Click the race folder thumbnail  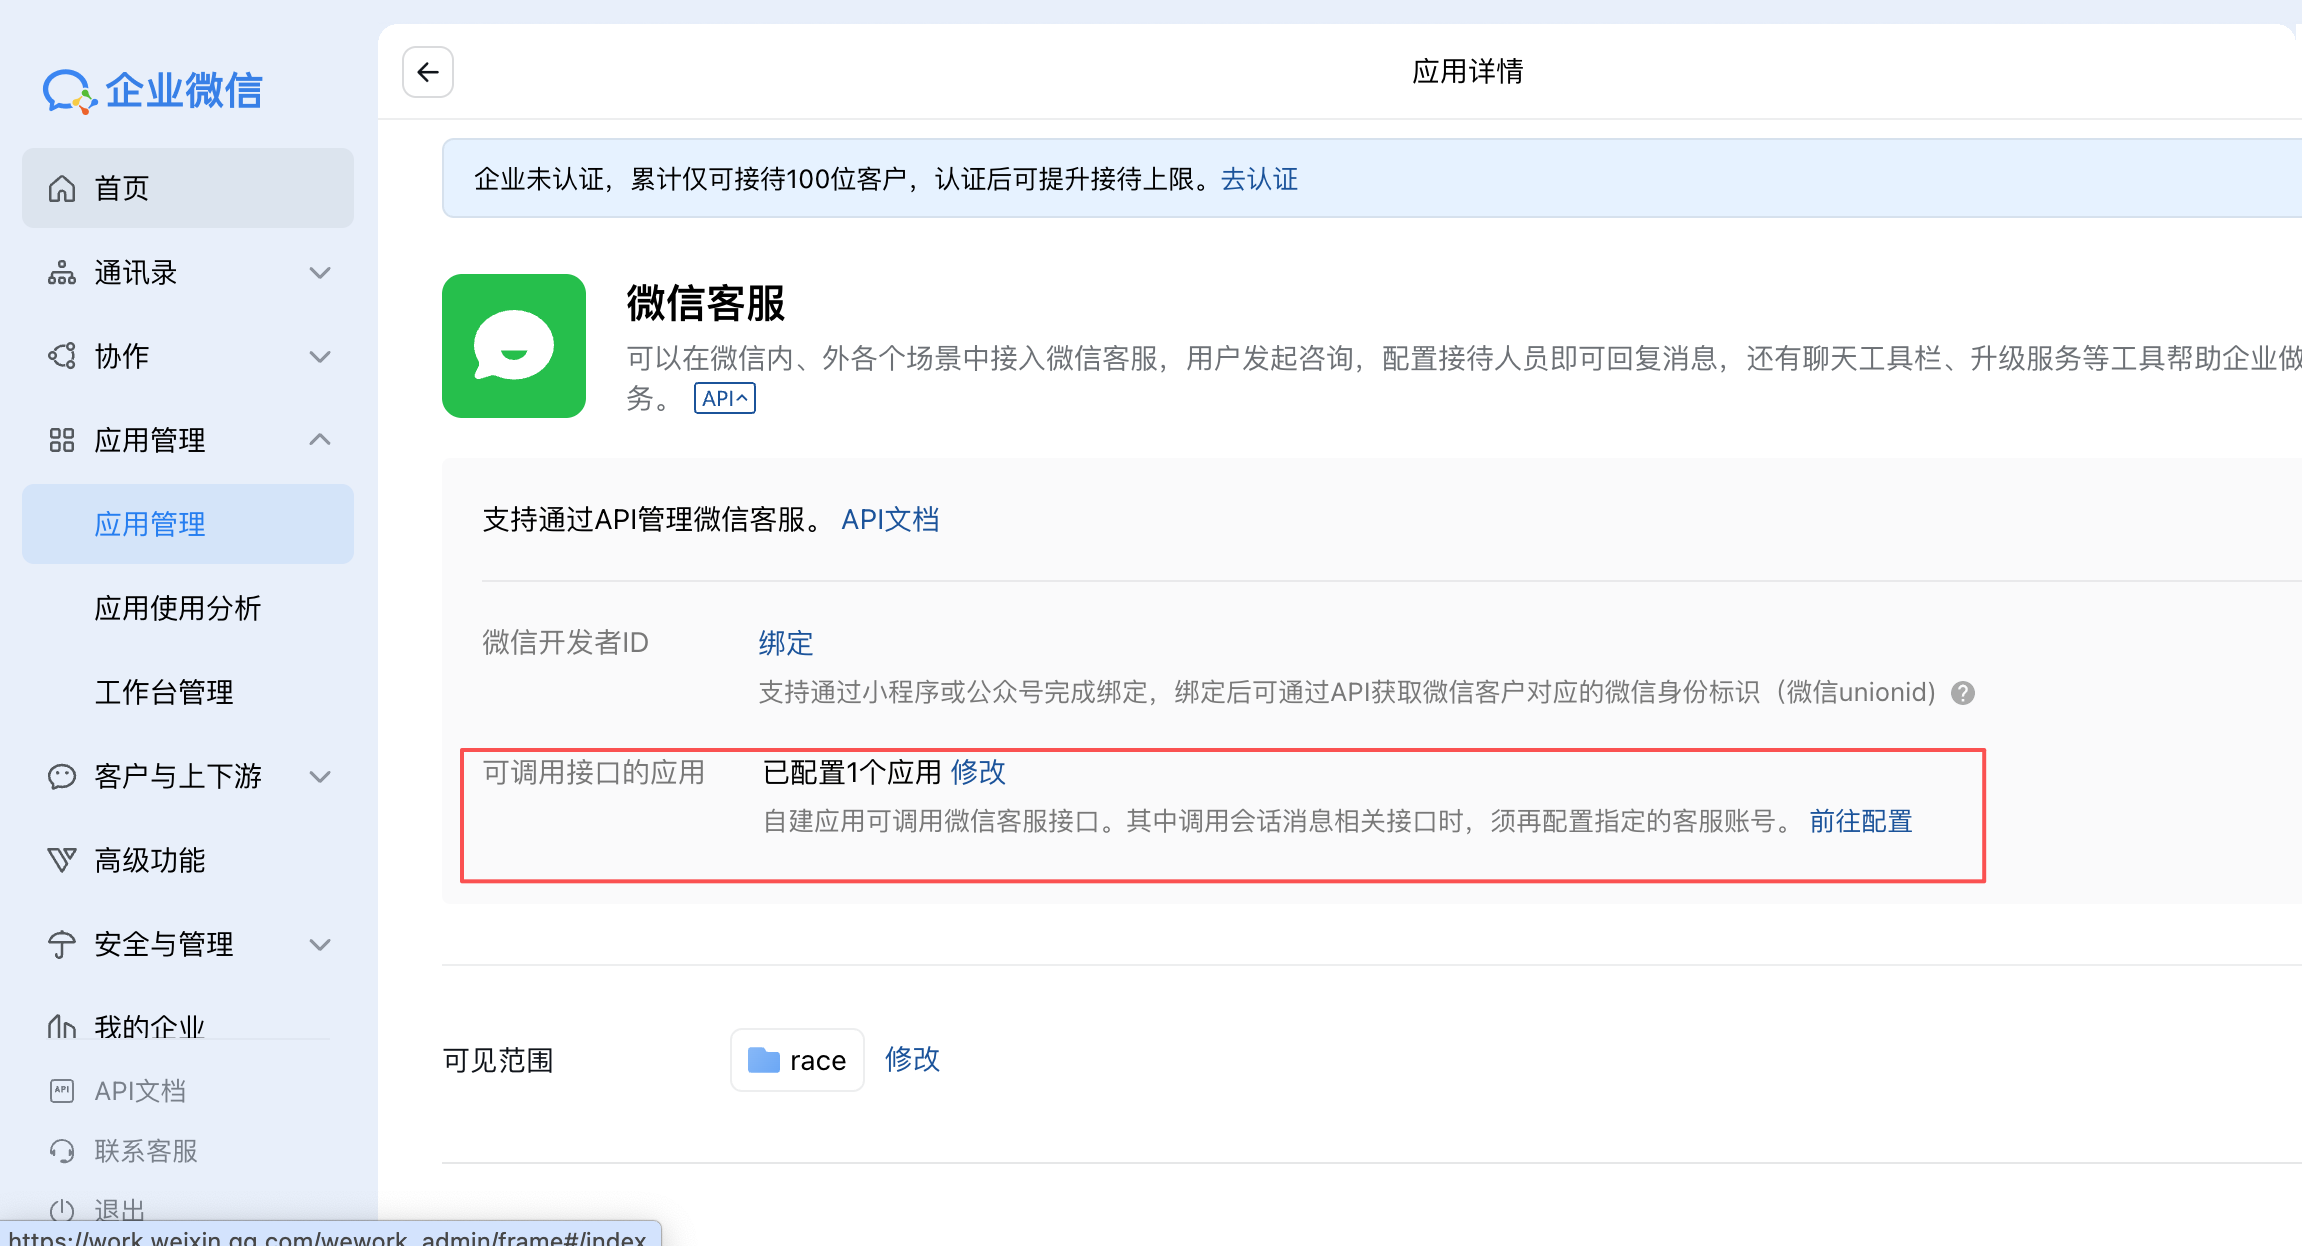(763, 1060)
